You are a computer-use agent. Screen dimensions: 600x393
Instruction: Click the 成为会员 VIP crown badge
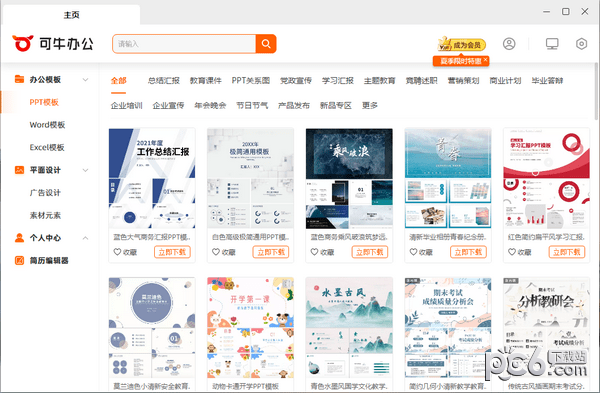(x=461, y=45)
